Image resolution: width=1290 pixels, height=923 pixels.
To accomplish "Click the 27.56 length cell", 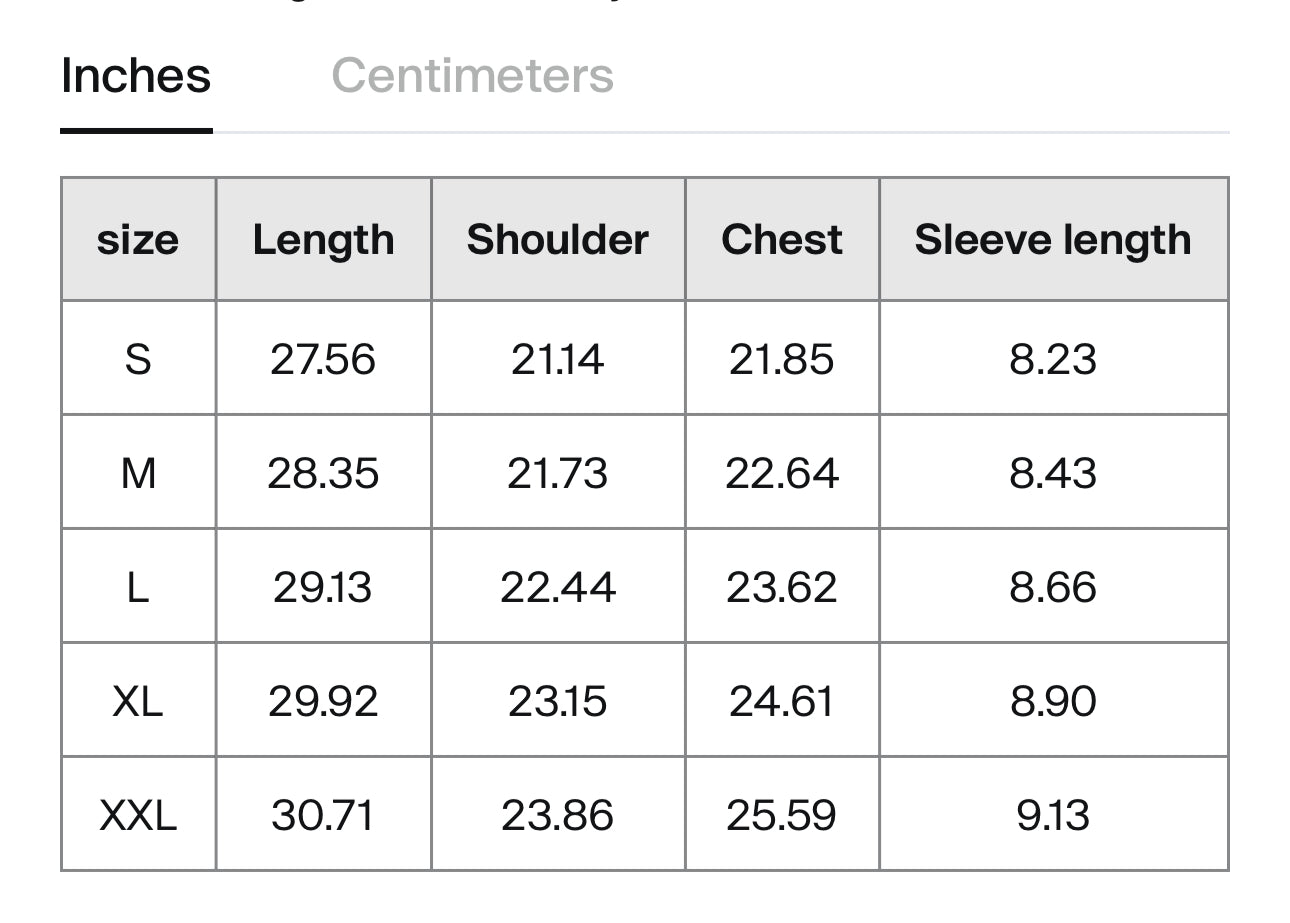I will click(323, 359).
